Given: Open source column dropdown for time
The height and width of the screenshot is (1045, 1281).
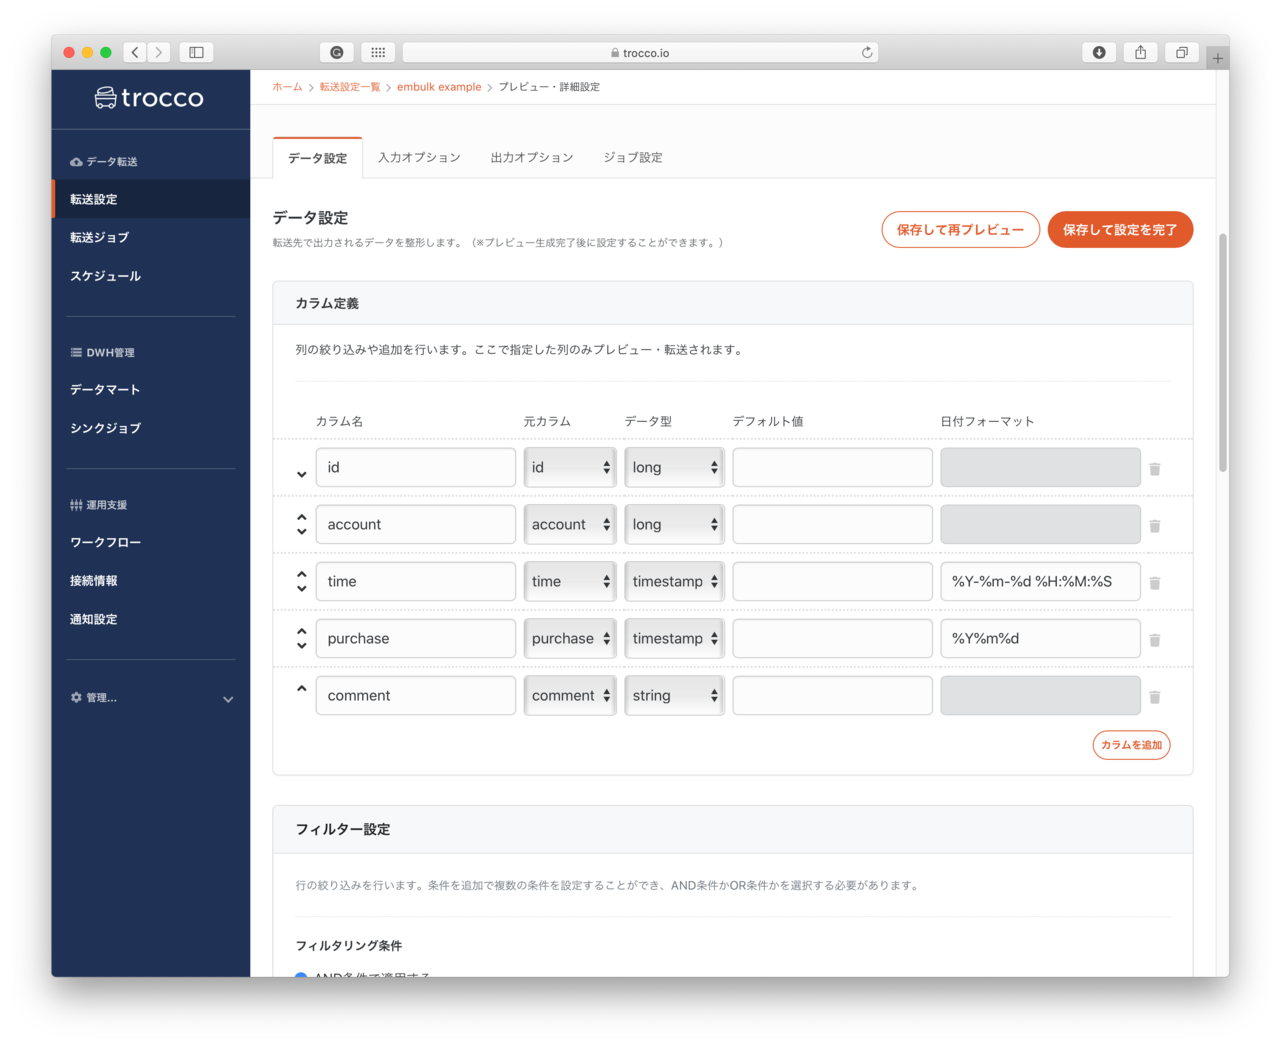Looking at the screenshot, I should point(569,581).
